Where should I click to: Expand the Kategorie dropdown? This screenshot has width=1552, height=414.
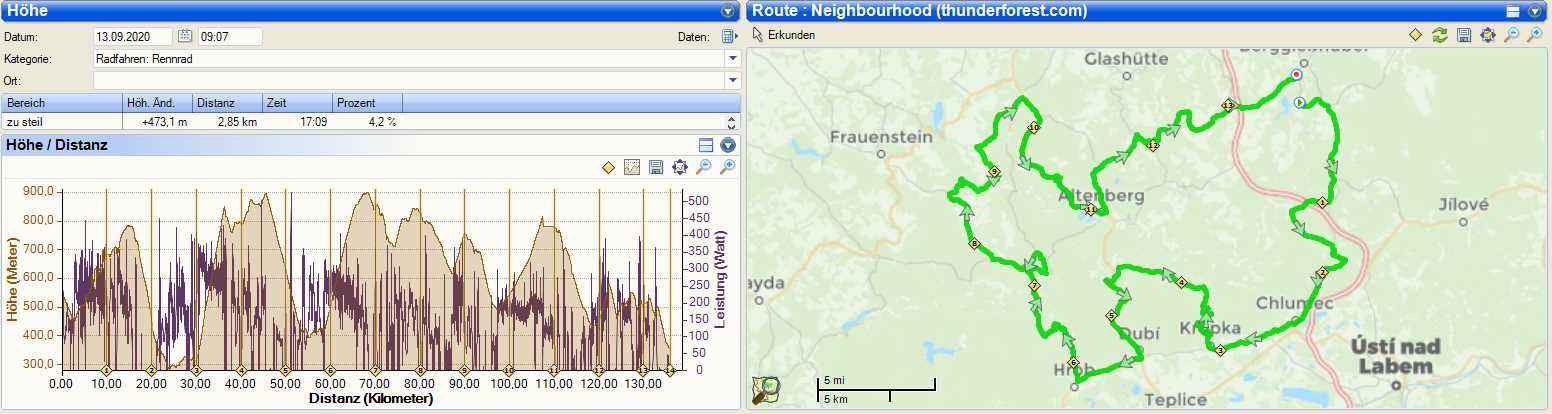coord(732,59)
